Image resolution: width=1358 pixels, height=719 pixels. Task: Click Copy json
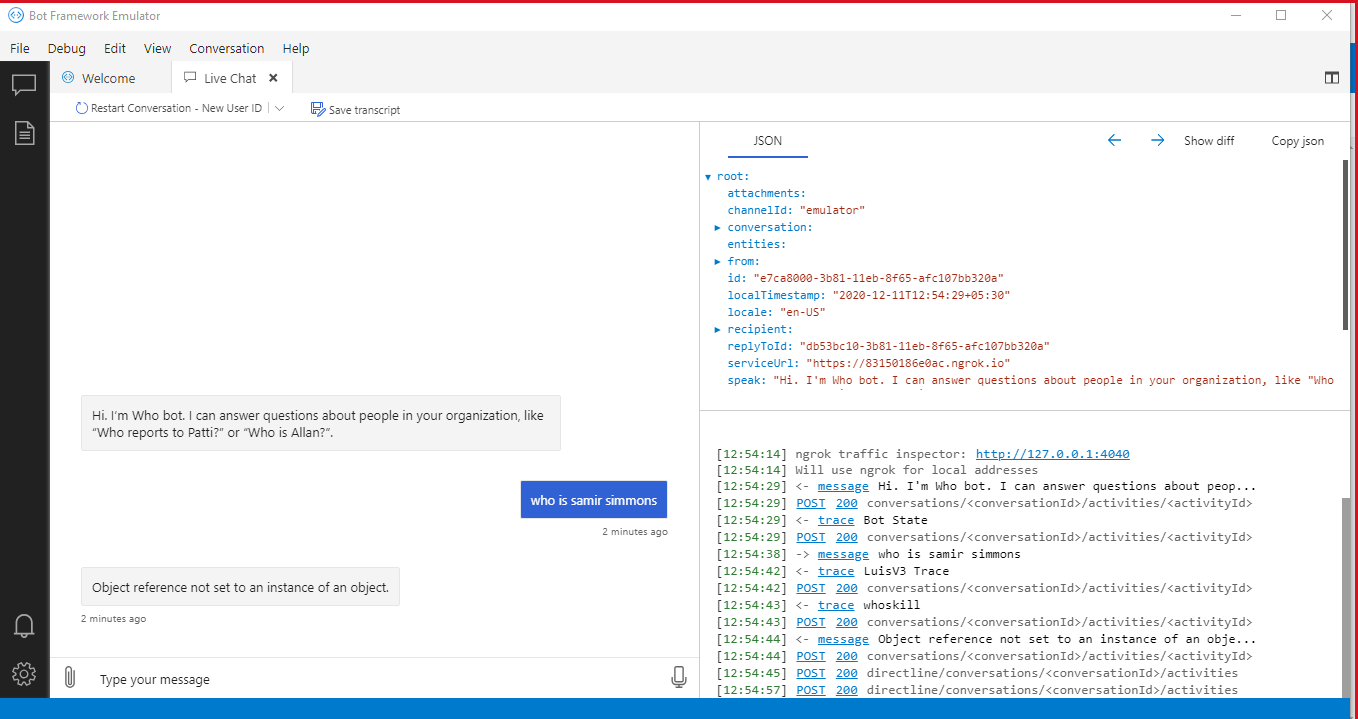click(1297, 140)
